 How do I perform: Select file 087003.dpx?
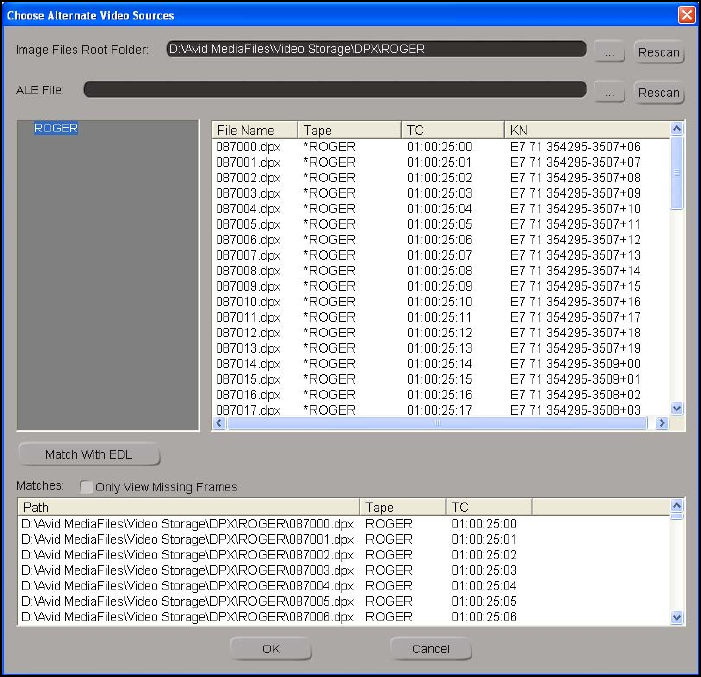249,193
